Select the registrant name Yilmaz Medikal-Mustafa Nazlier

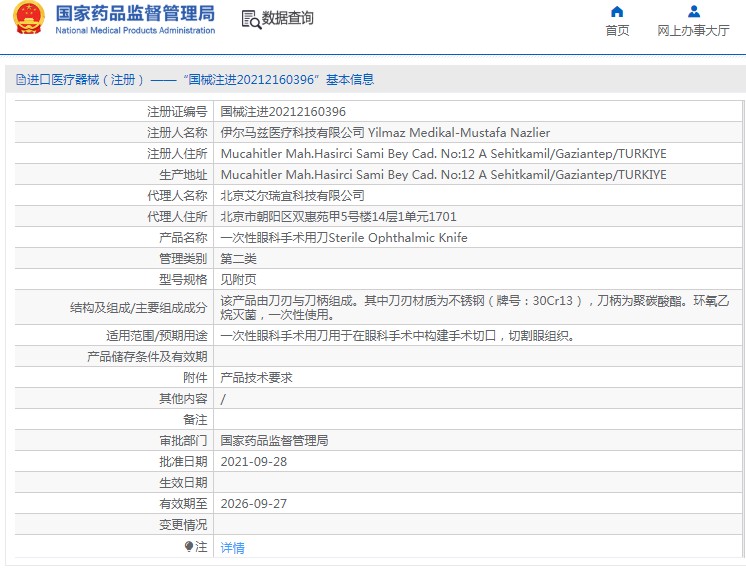click(459, 133)
